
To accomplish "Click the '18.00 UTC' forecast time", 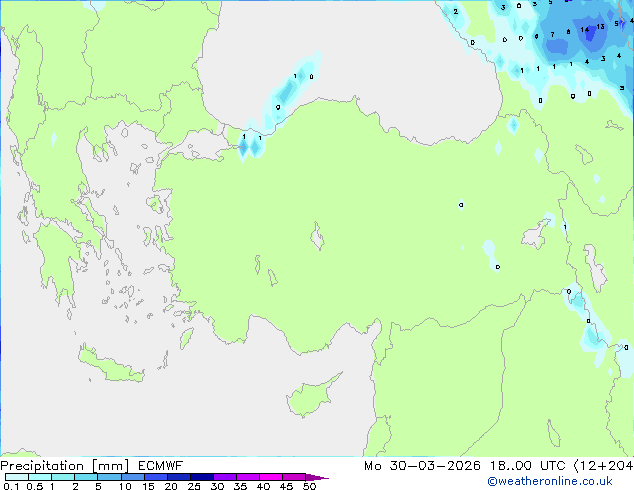I will coord(527,466).
